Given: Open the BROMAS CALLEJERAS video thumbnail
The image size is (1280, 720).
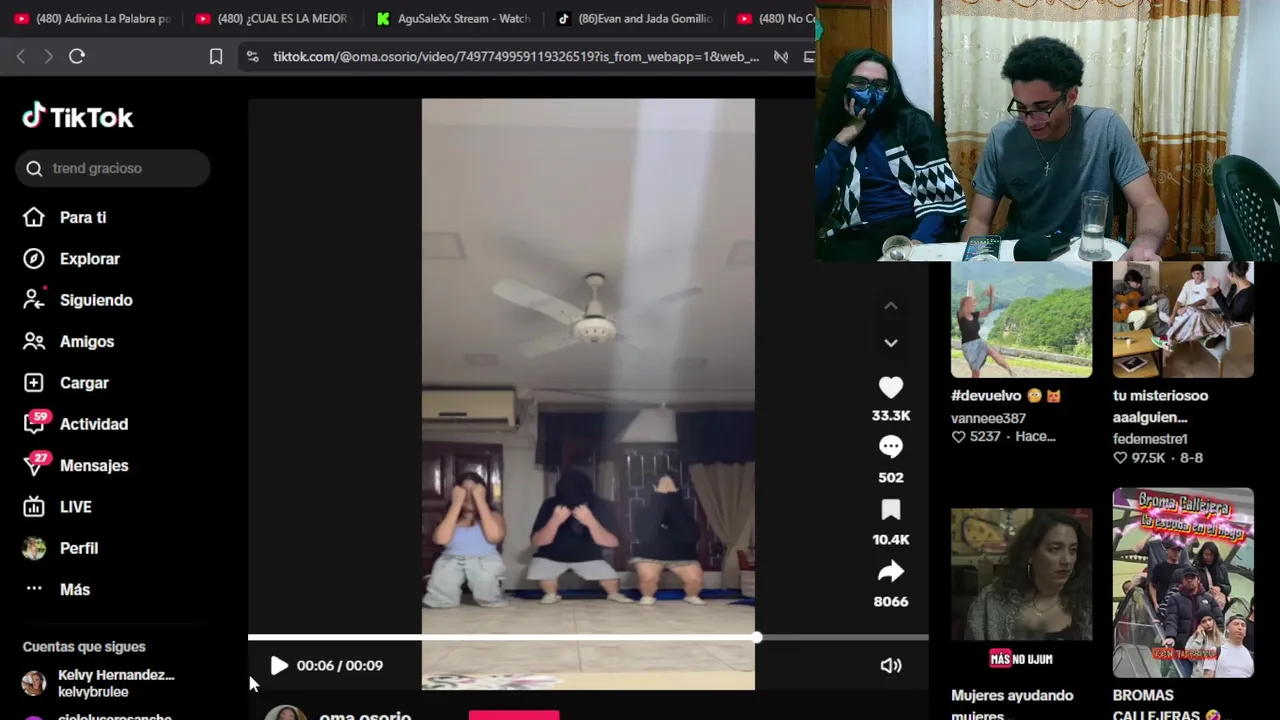Looking at the screenshot, I should [1183, 583].
